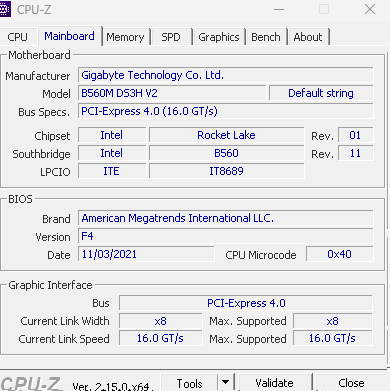Click the Close button at bottom

[351, 383]
